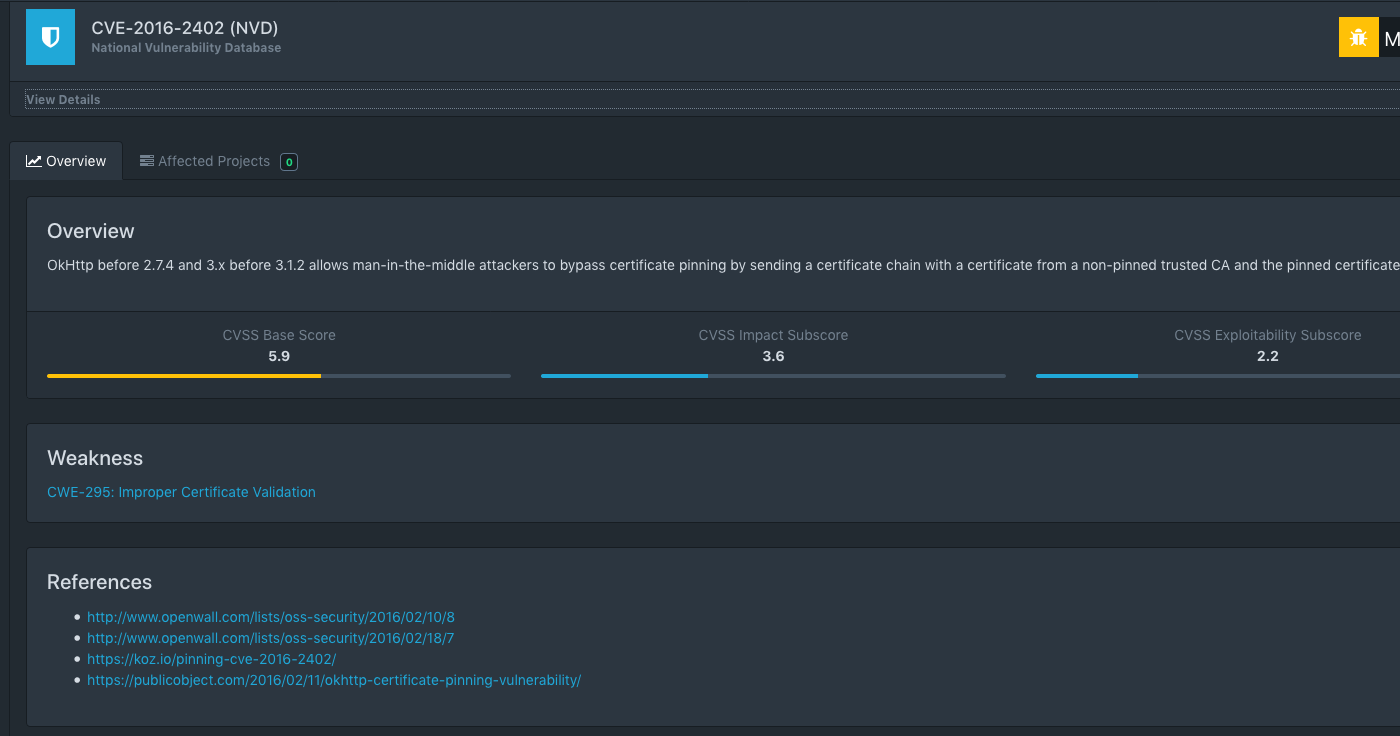
Task: Expand the View Details section
Action: click(62, 99)
